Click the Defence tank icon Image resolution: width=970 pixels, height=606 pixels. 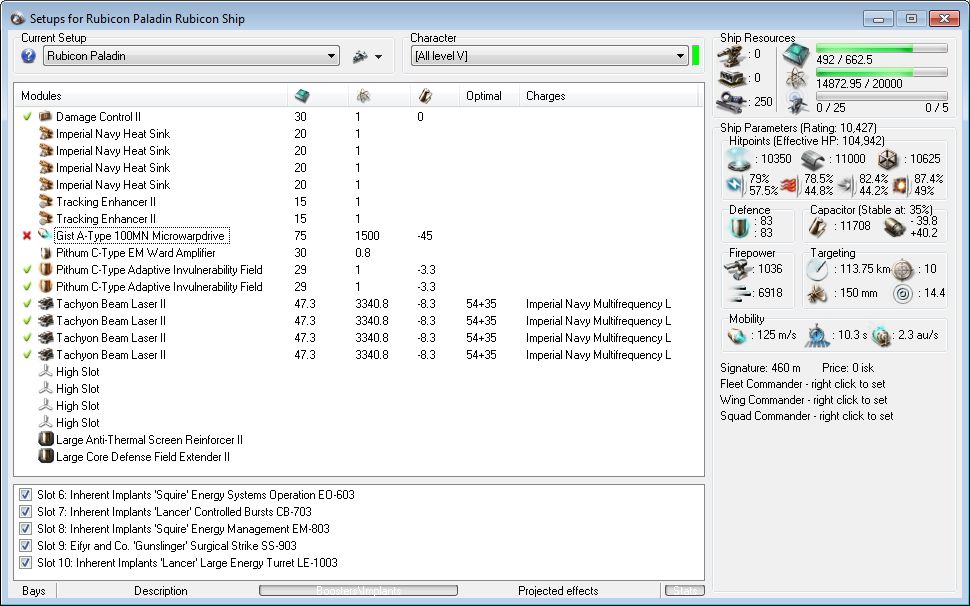739,227
